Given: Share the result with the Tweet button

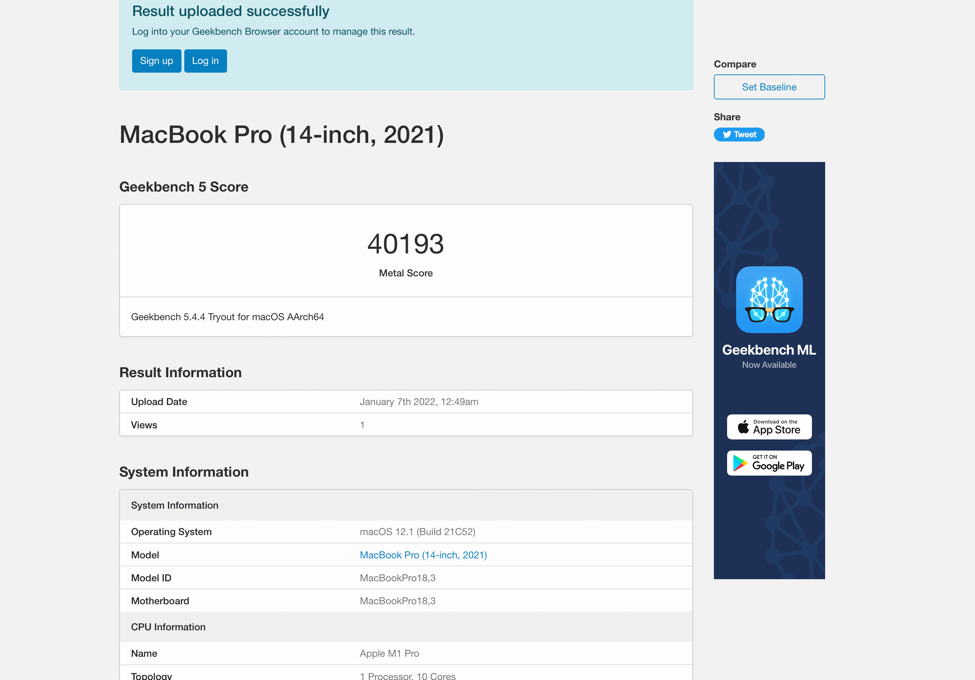Looking at the screenshot, I should click(739, 134).
